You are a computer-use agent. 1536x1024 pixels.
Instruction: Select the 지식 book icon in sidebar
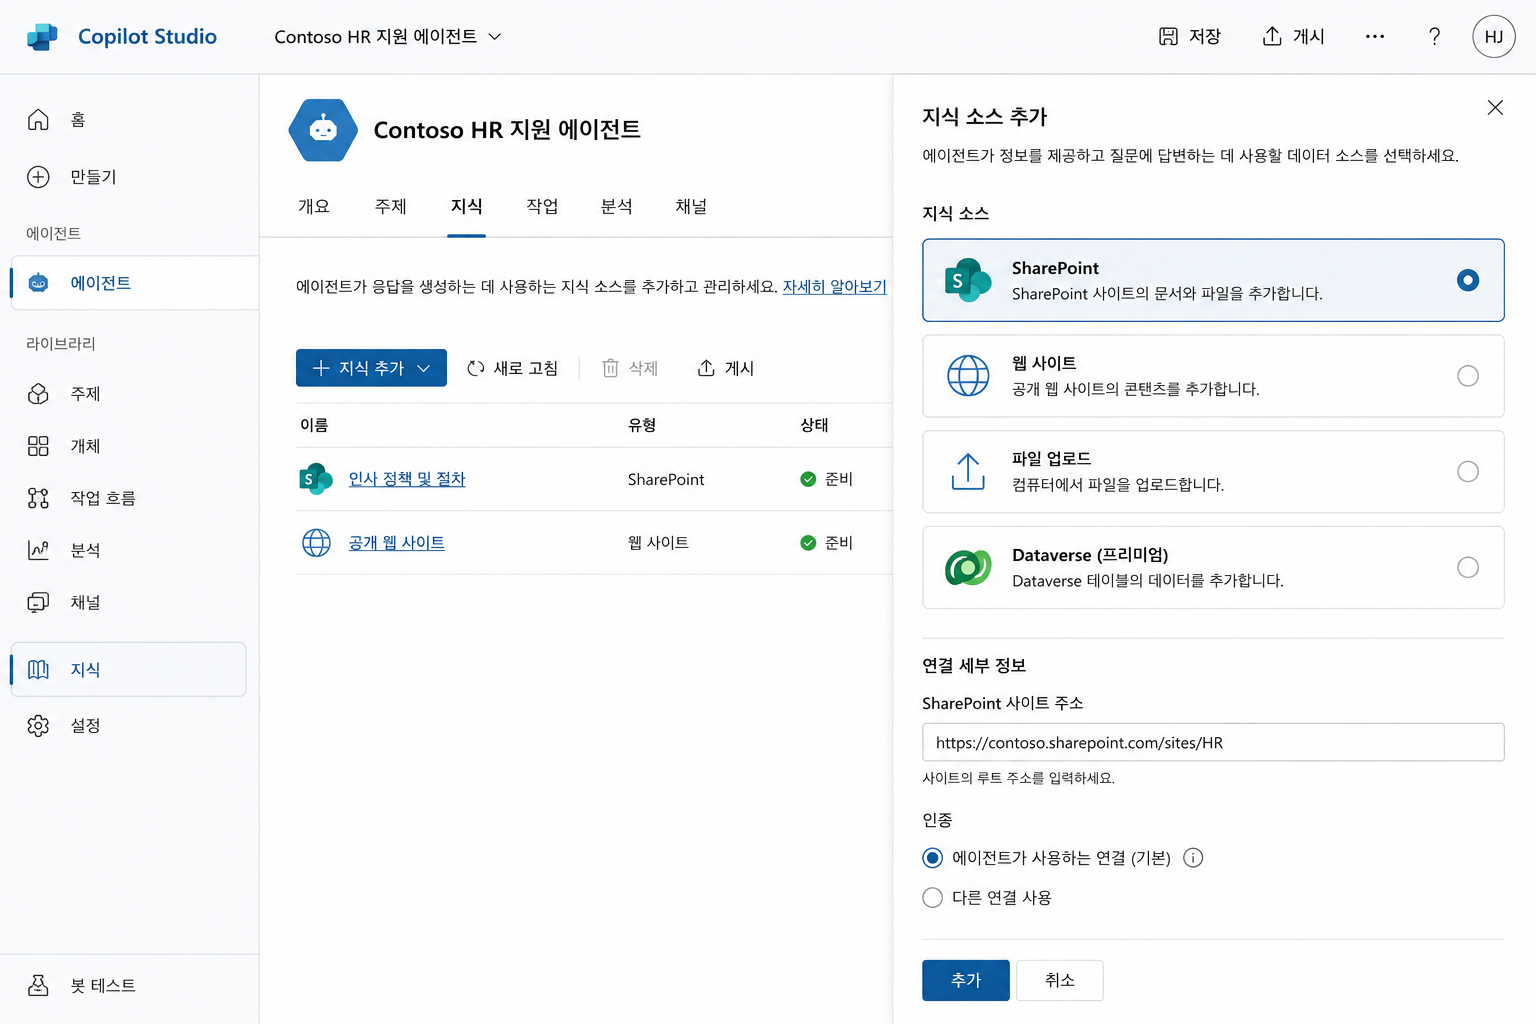[38, 669]
